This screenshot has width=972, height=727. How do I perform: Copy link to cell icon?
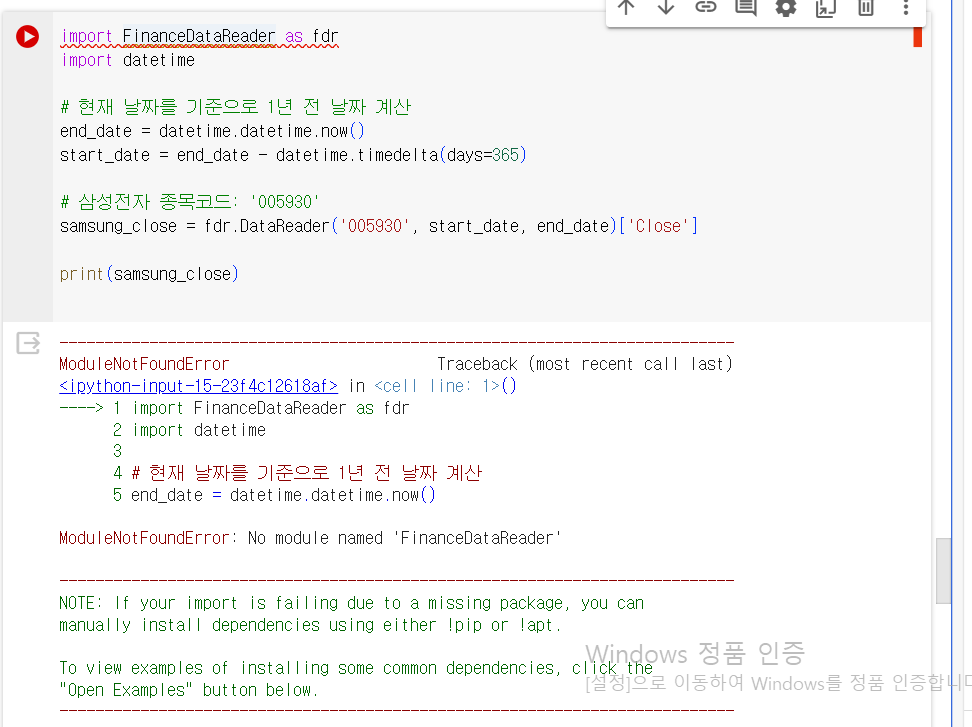705,7
